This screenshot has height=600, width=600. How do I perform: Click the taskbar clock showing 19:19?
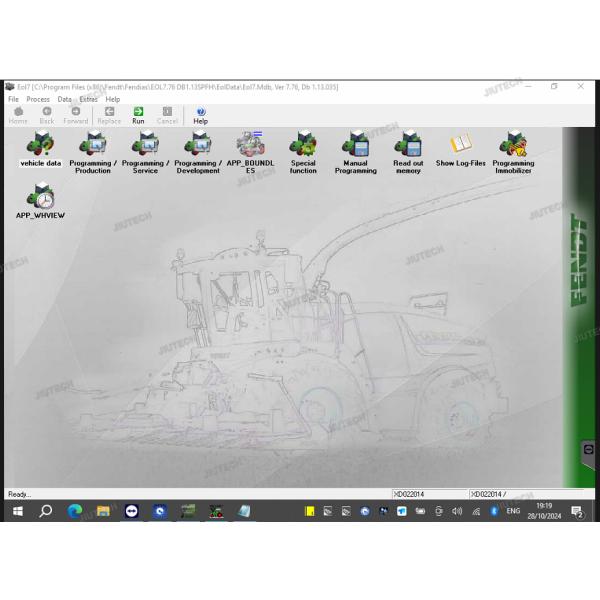tap(543, 511)
